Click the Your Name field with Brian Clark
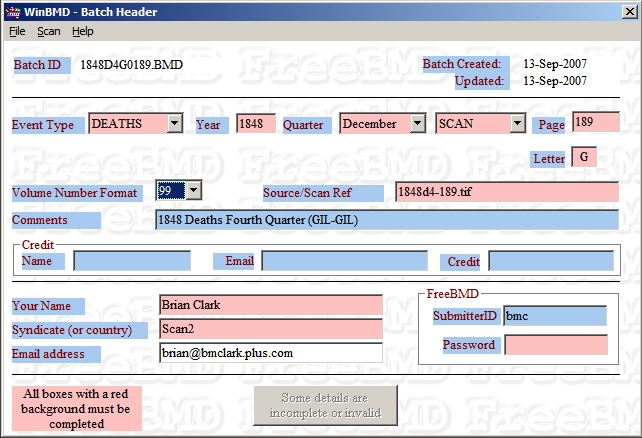Viewport: 642px width, 438px height. click(271, 305)
